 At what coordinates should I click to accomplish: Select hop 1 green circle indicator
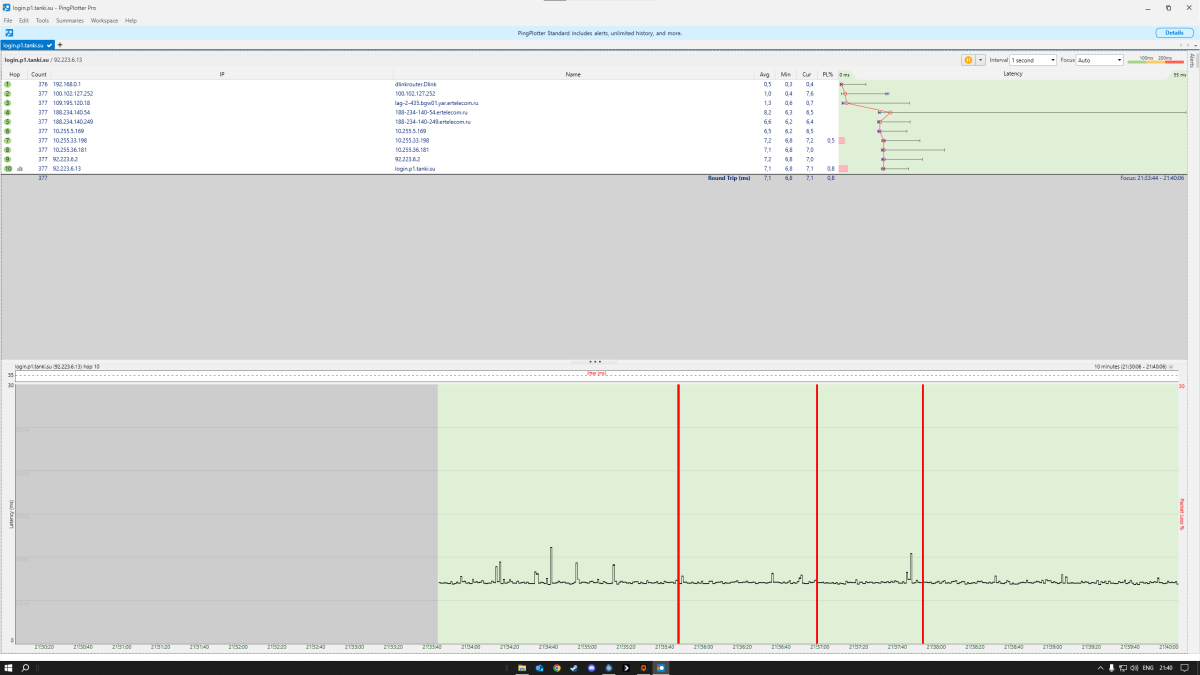pos(8,84)
